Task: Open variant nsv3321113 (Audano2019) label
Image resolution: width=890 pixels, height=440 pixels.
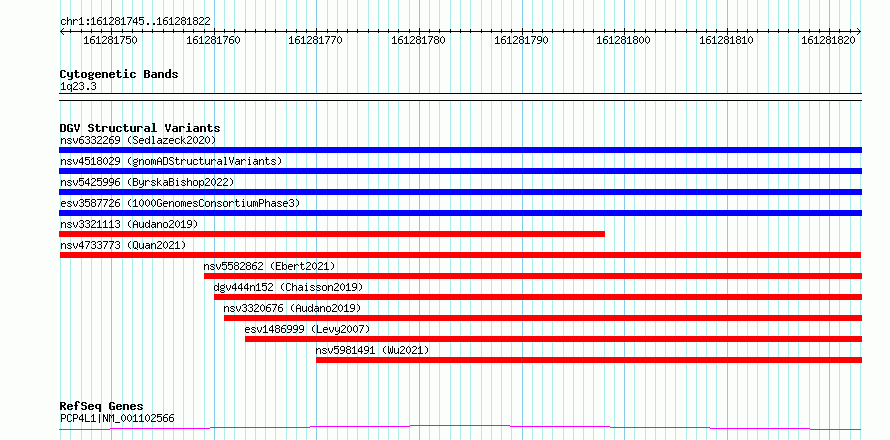Action: tap(129, 224)
